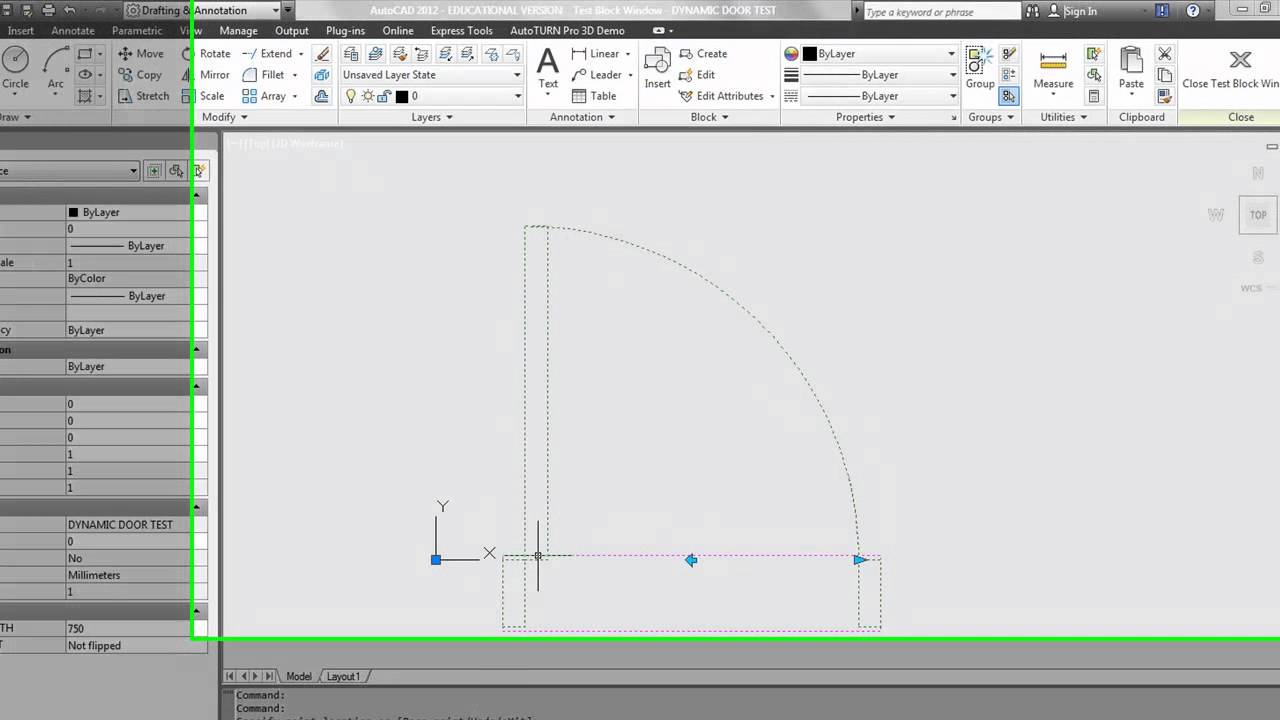The image size is (1280, 720).
Task: Open the Express Tools ribbon tab
Action: tap(461, 31)
